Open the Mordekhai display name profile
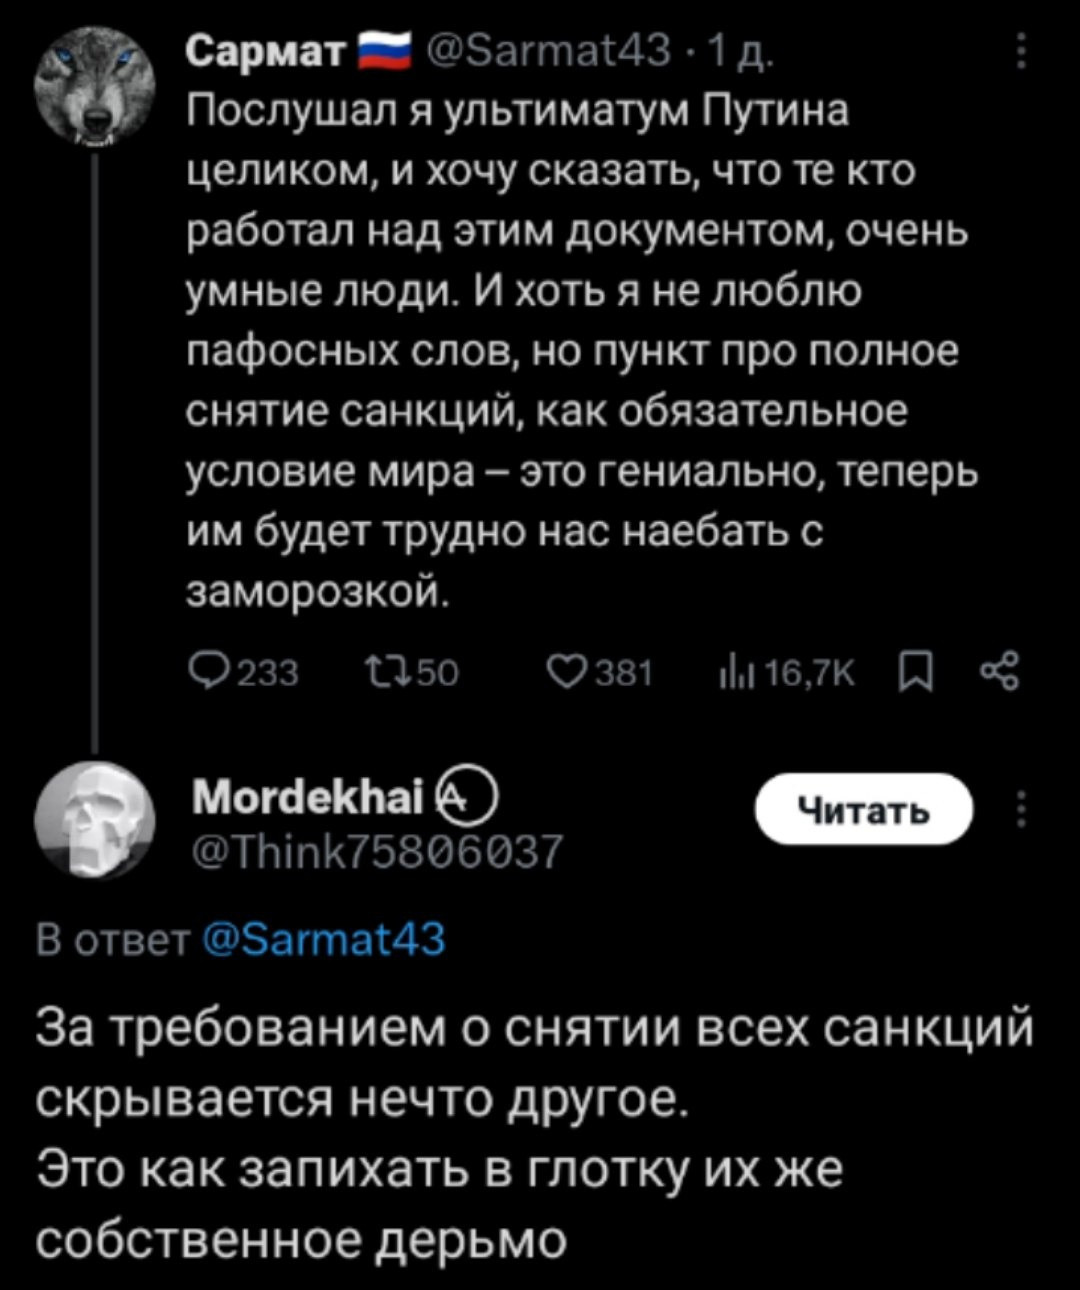The height and width of the screenshot is (1290, 1080). 307,797
